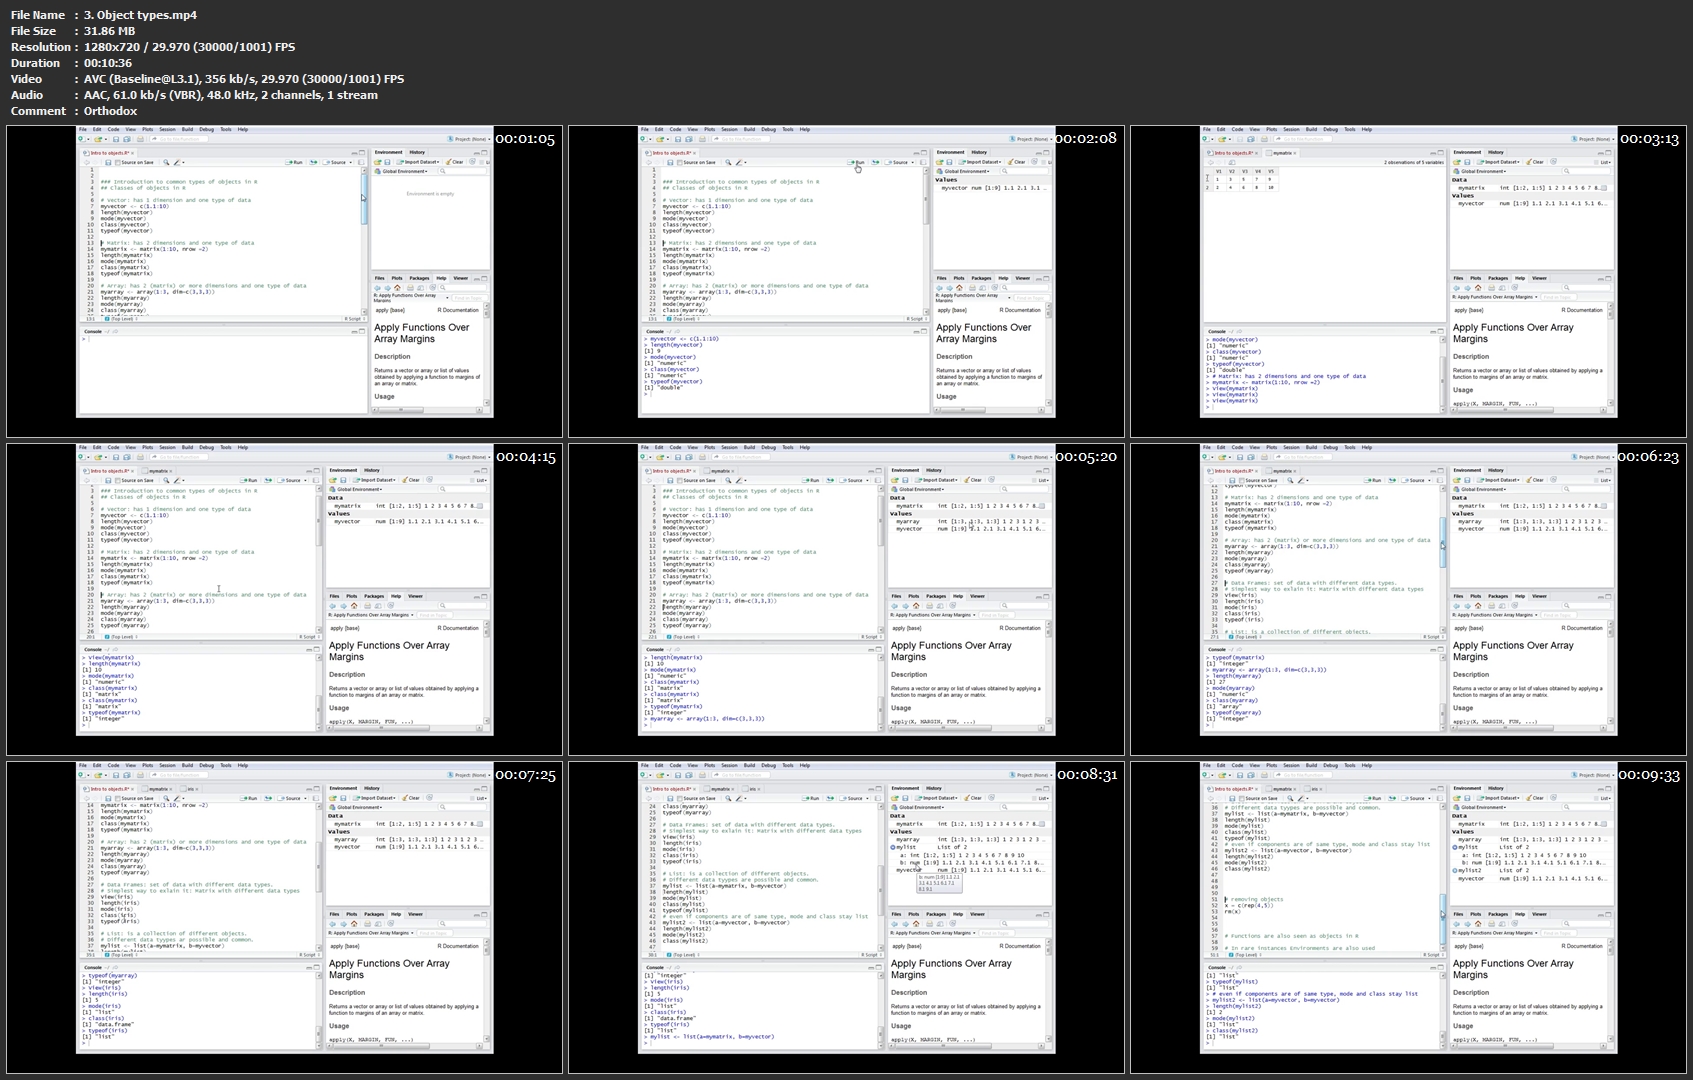Click the find magnifier icon in 00:01:05 frame
The image size is (1693, 1080).
166,162
